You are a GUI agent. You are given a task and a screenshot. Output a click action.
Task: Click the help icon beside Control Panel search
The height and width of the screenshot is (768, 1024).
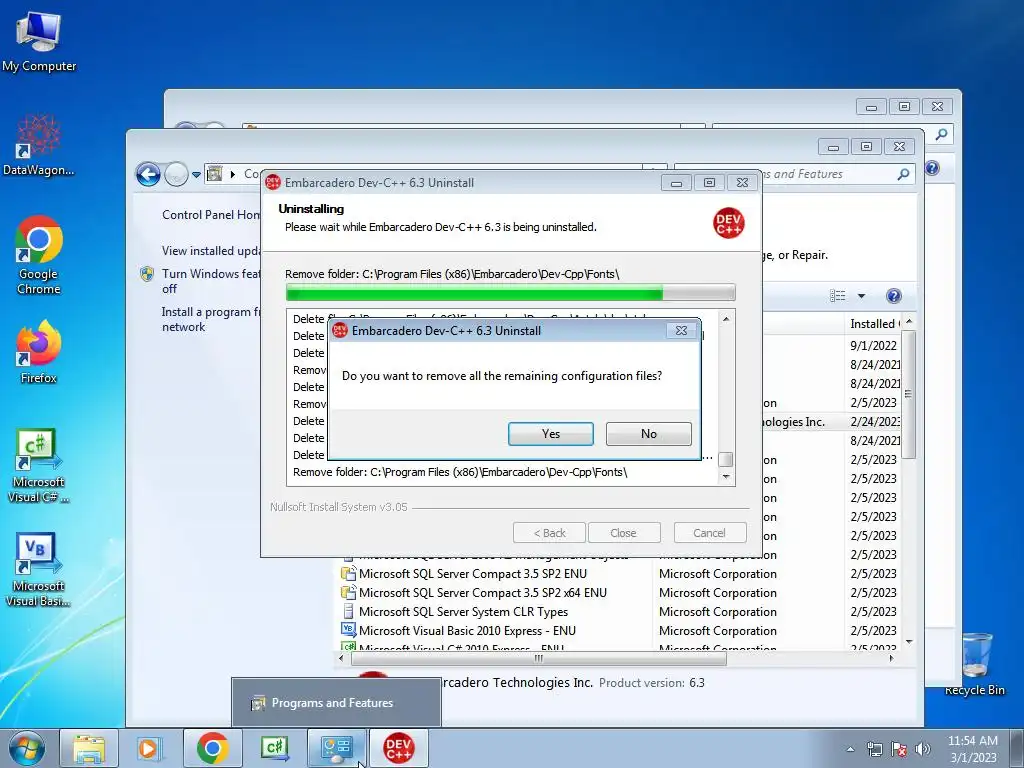932,168
